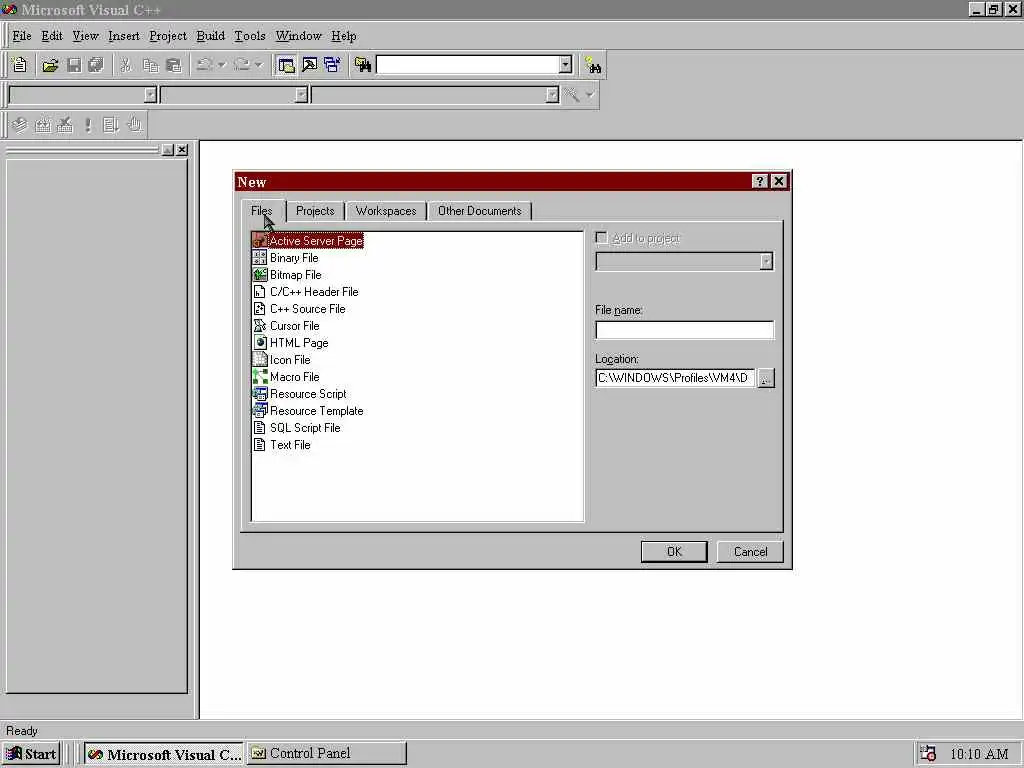The height and width of the screenshot is (768, 1024).
Task: Click the Go debug icon
Action: [110, 125]
